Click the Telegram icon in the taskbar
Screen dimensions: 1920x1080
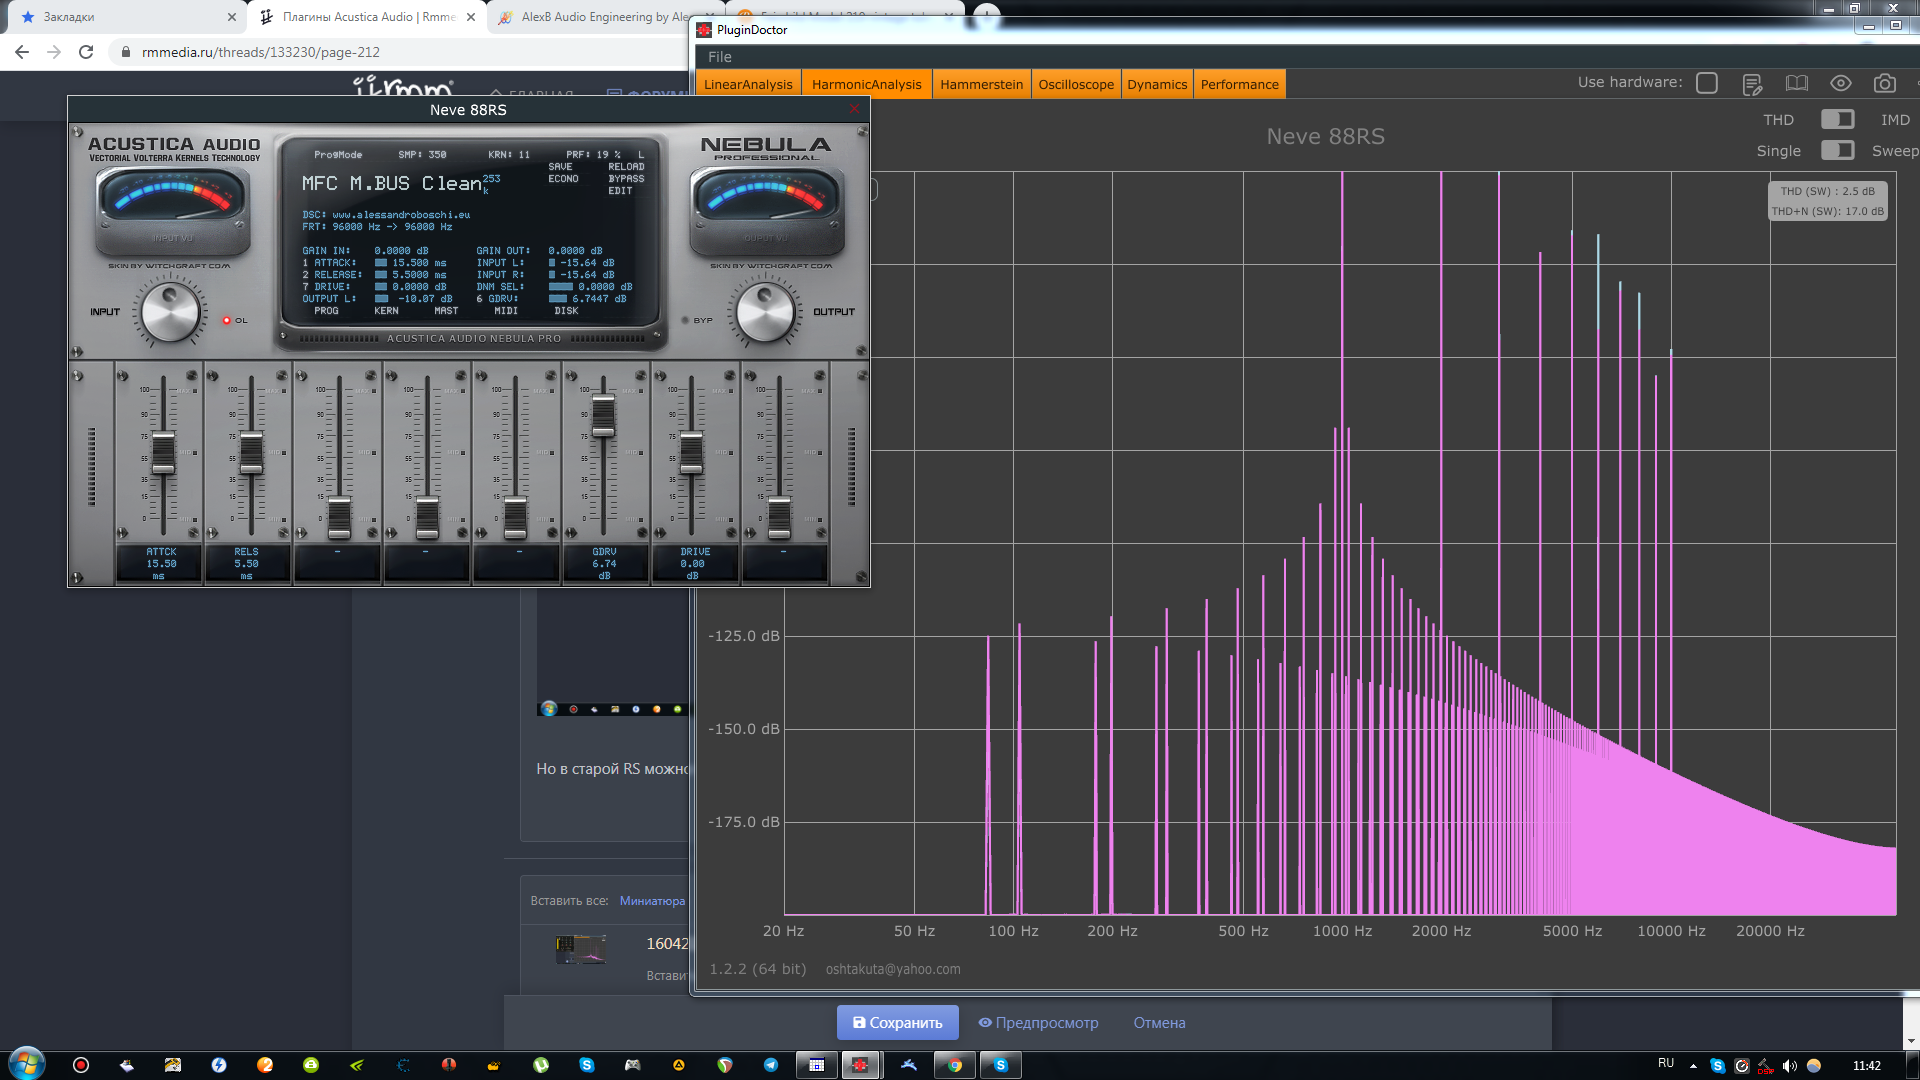(771, 1065)
